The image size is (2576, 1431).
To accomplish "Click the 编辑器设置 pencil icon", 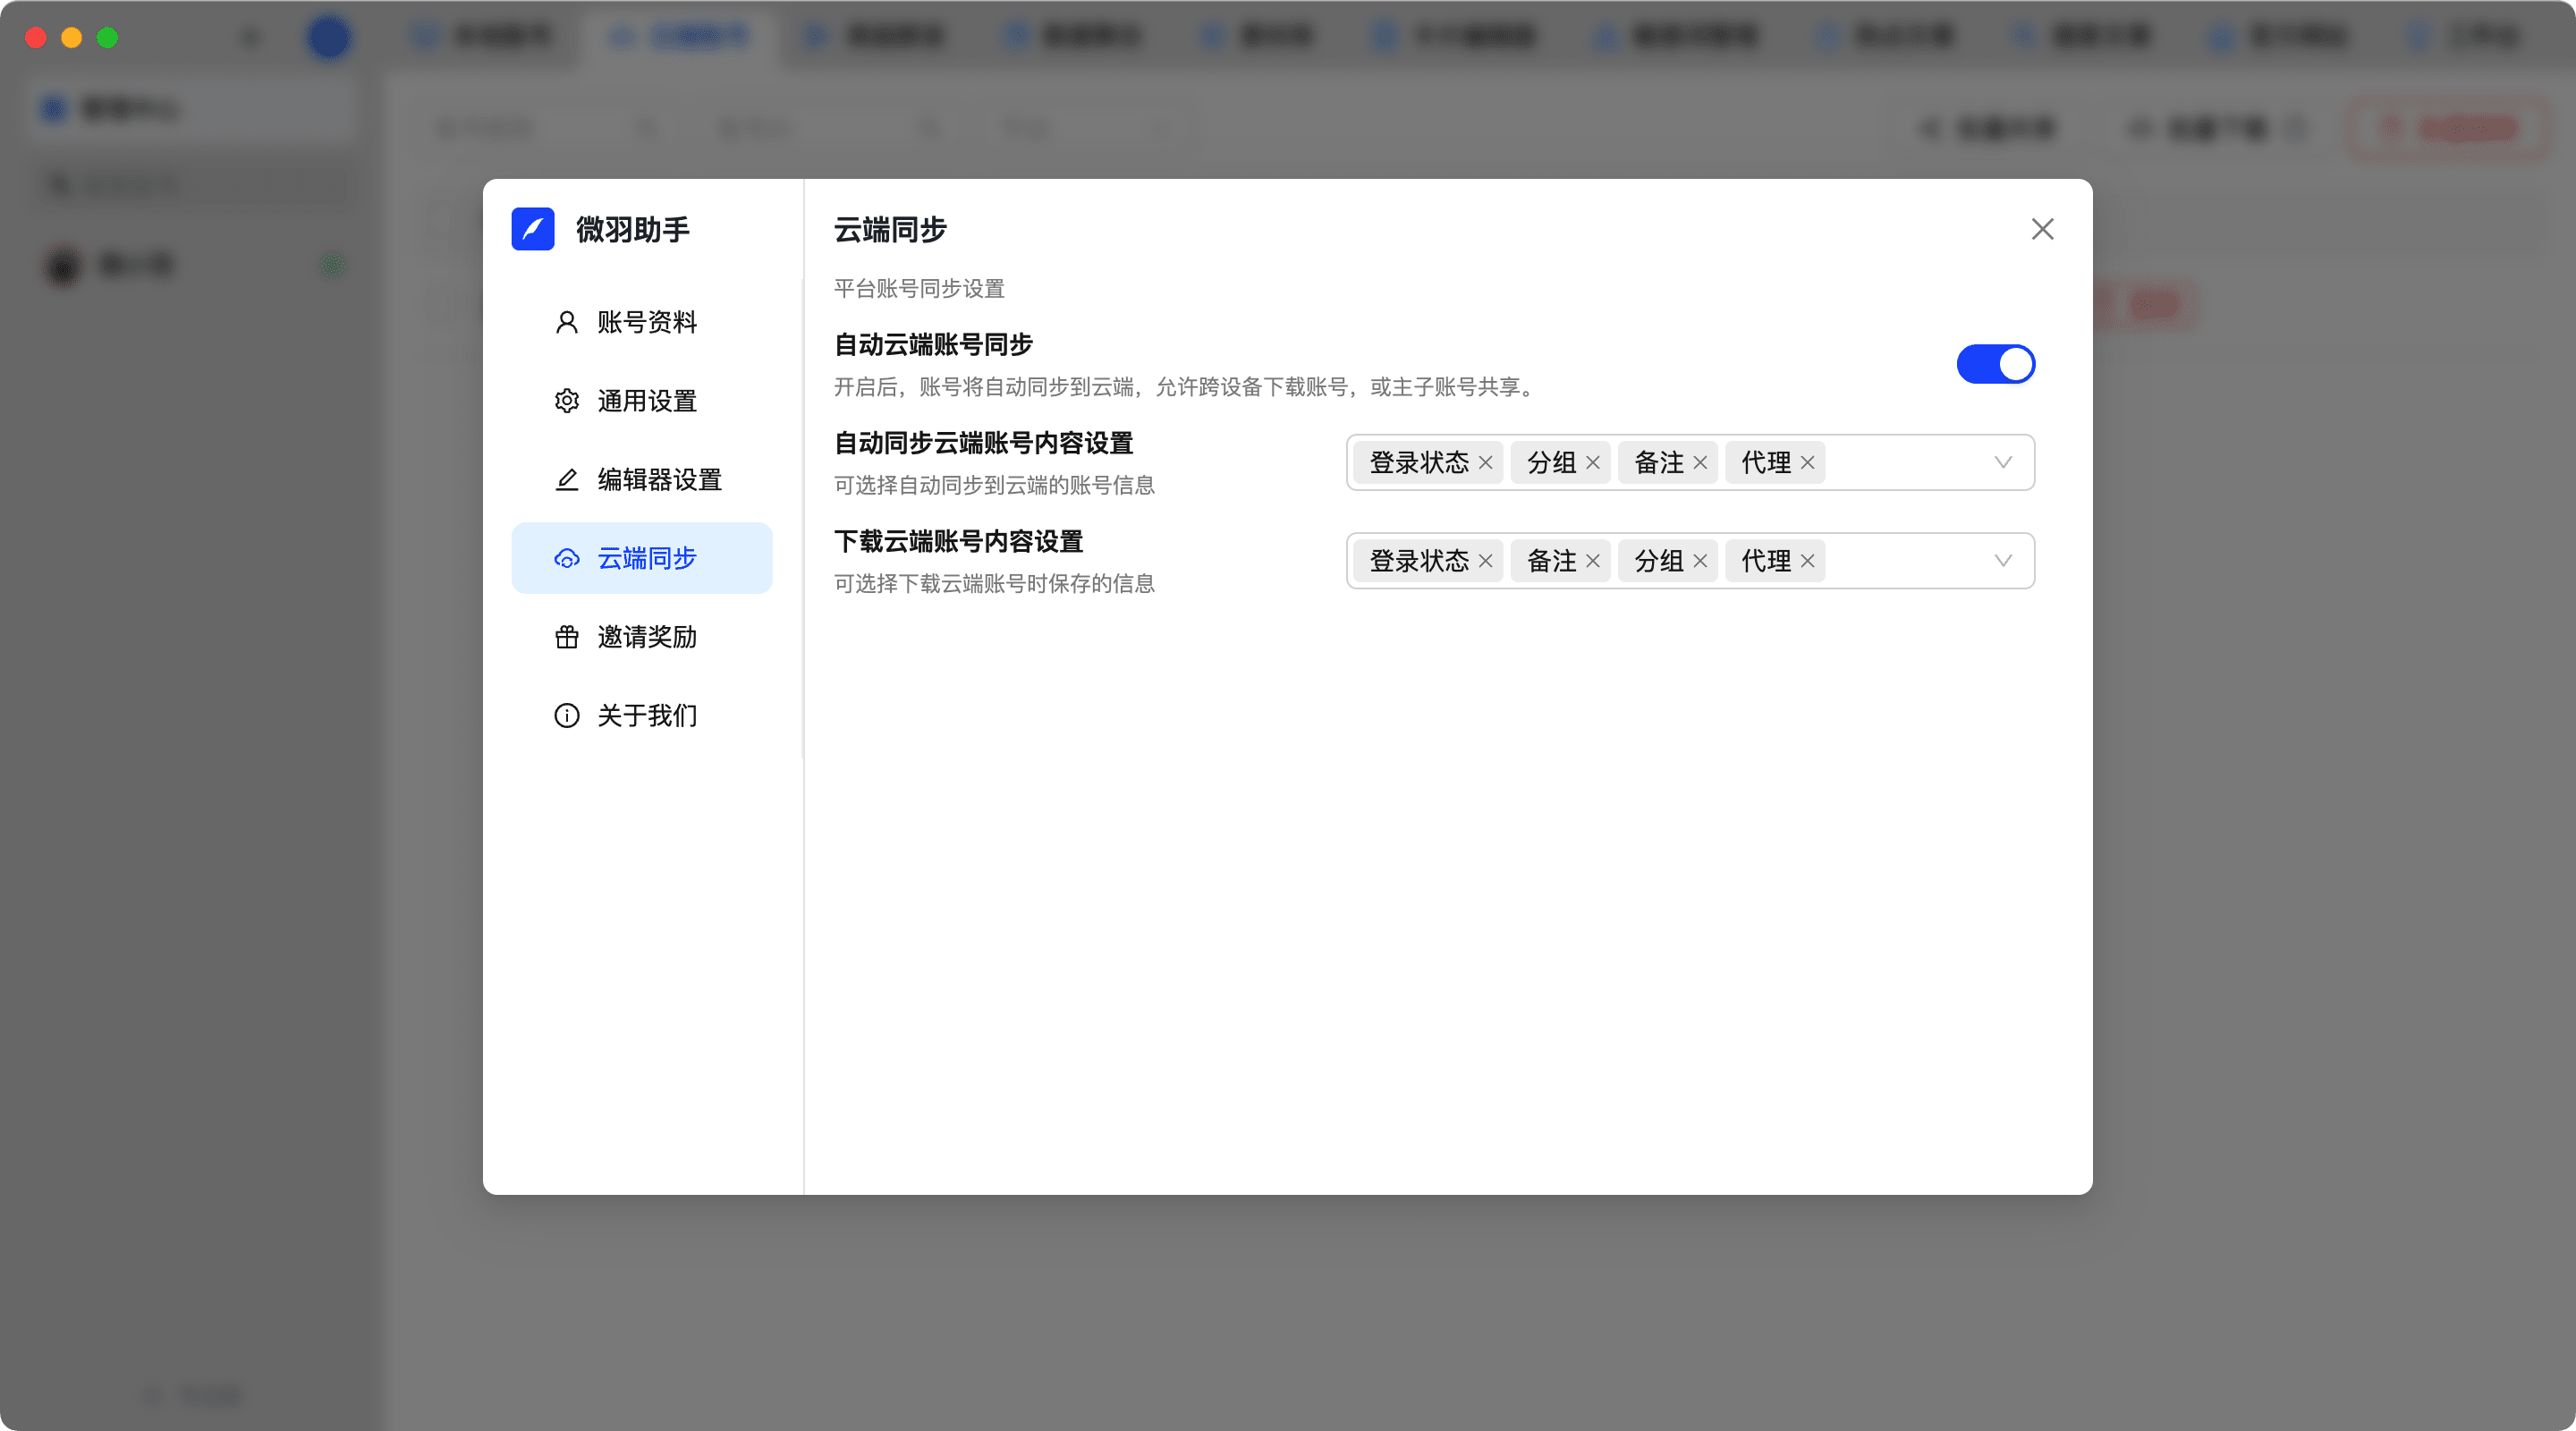I will tap(566, 480).
